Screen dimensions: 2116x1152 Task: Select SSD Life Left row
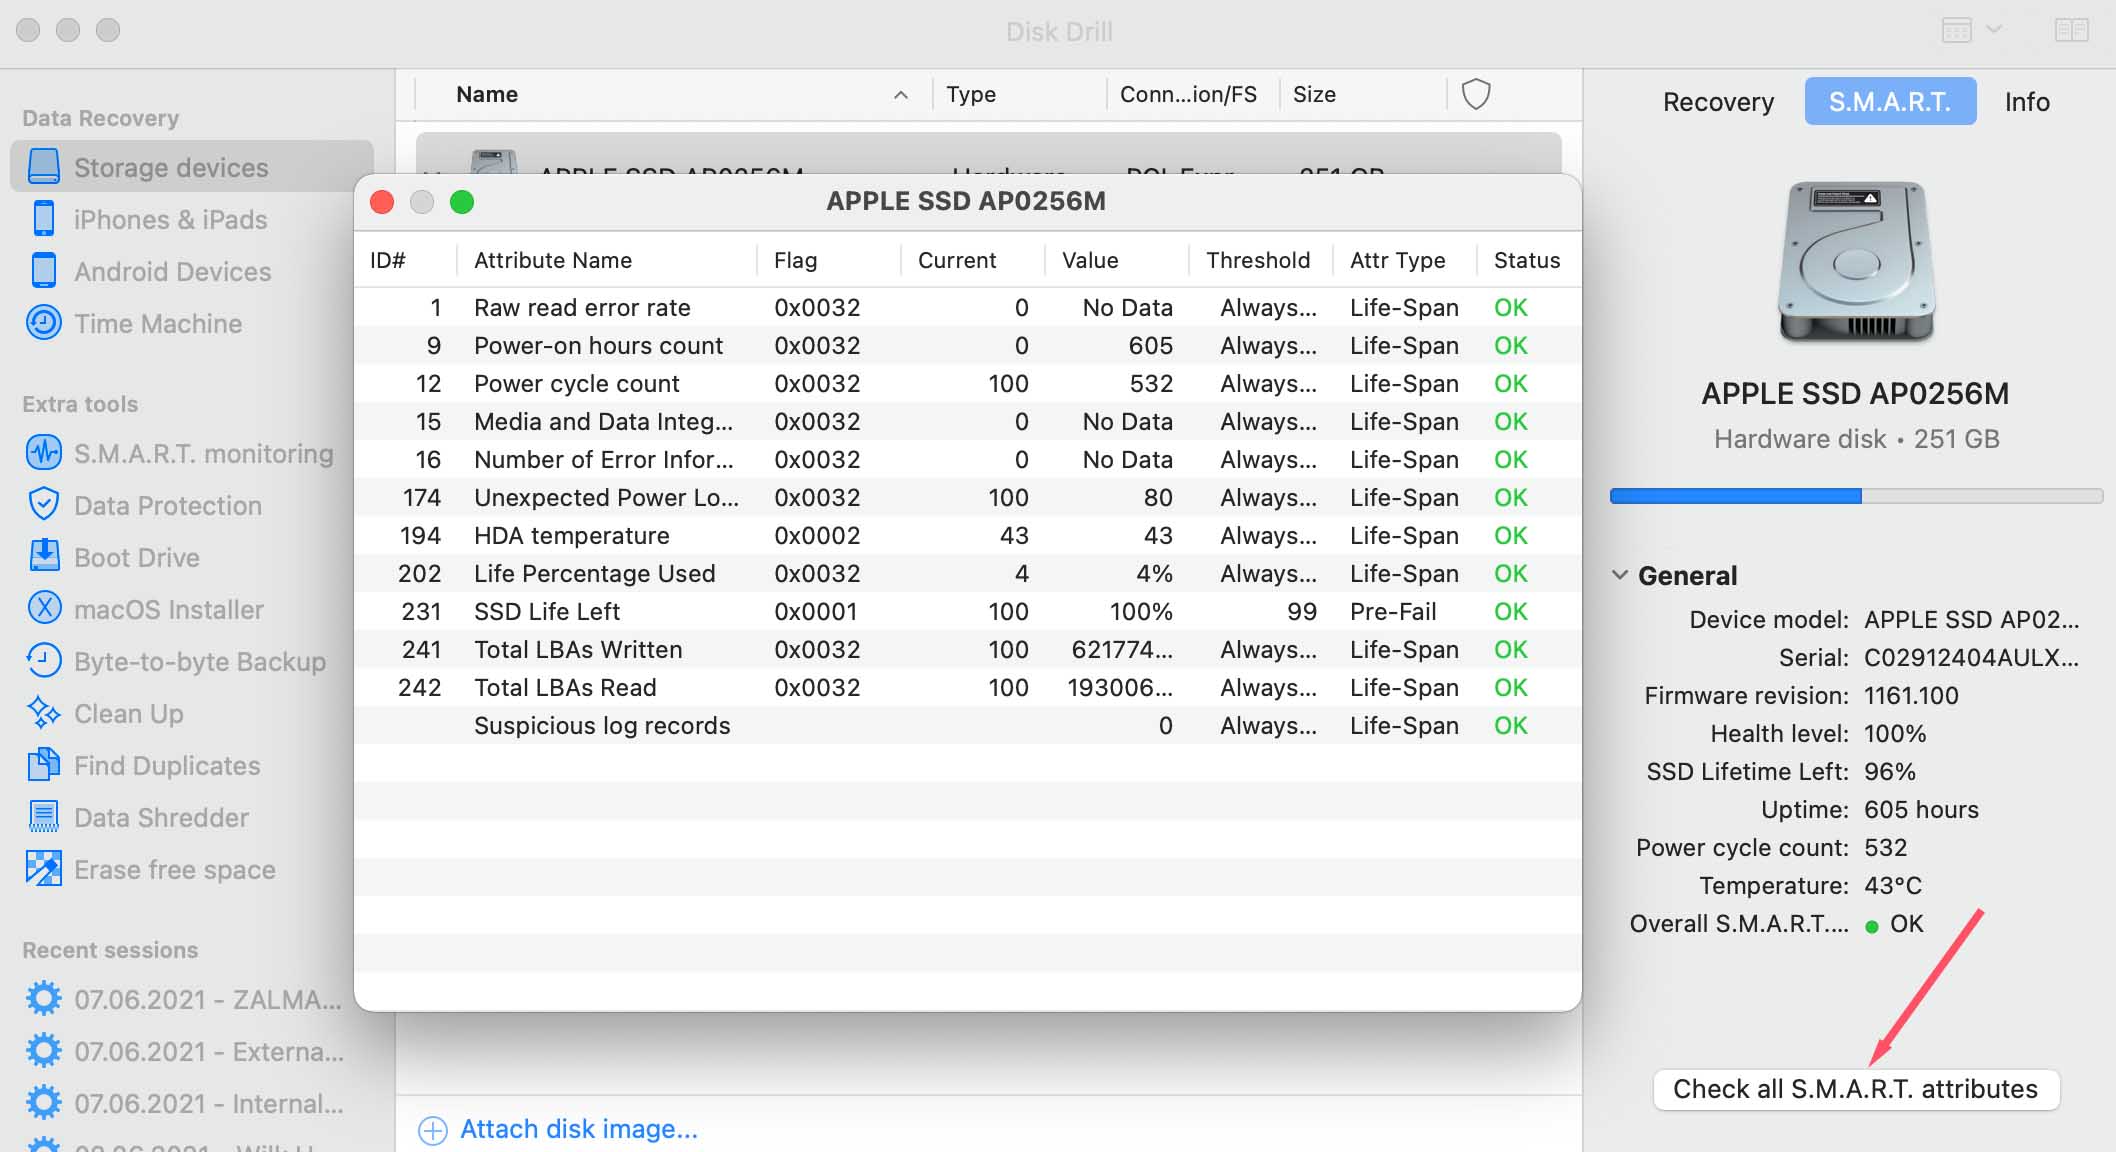(967, 611)
